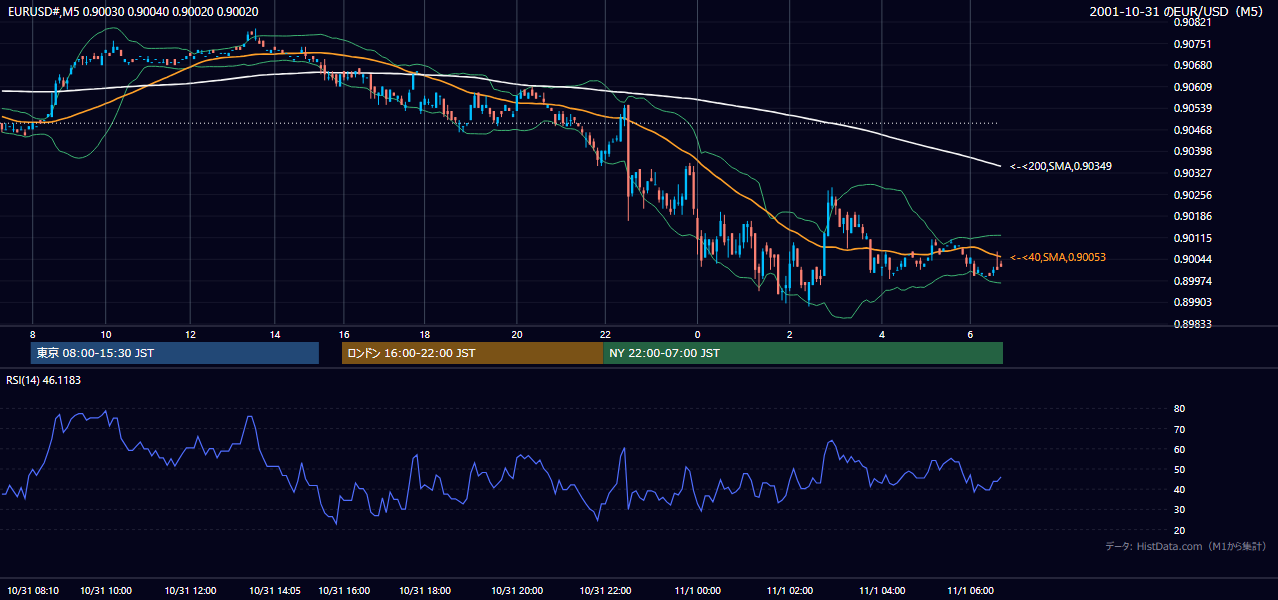This screenshot has width=1278, height=600.
Task: Click the 200 SMA 0.90349 label
Action: pyautogui.click(x=1059, y=166)
